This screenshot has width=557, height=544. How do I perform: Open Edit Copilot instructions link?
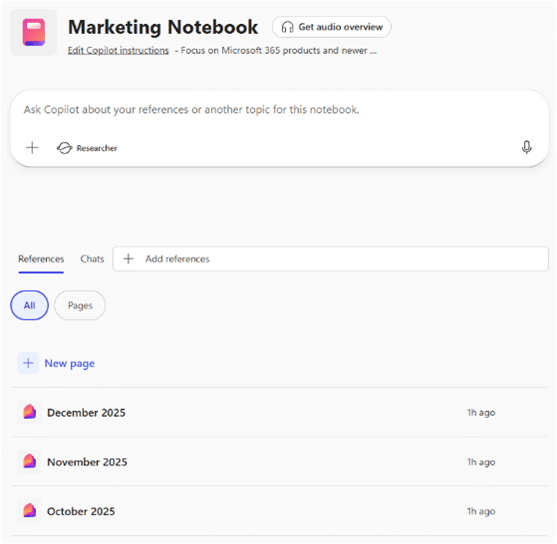point(118,50)
